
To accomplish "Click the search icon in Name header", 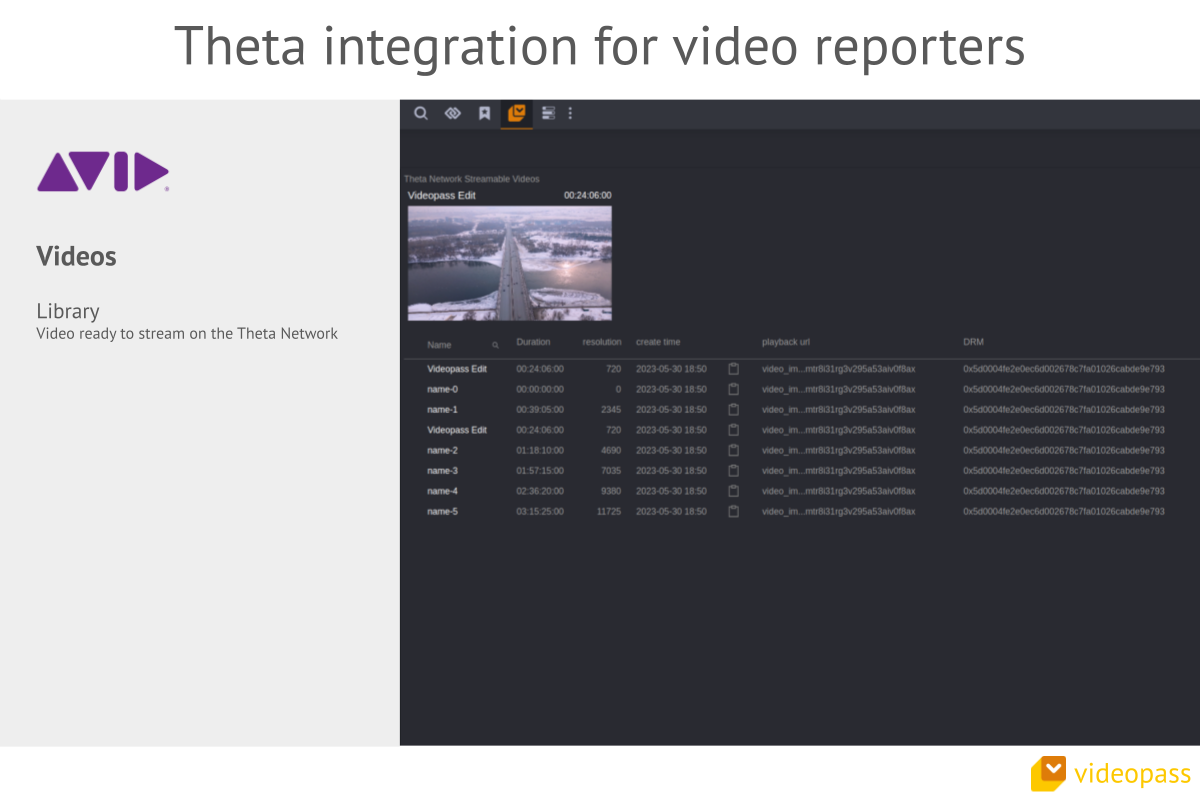I will tap(495, 345).
